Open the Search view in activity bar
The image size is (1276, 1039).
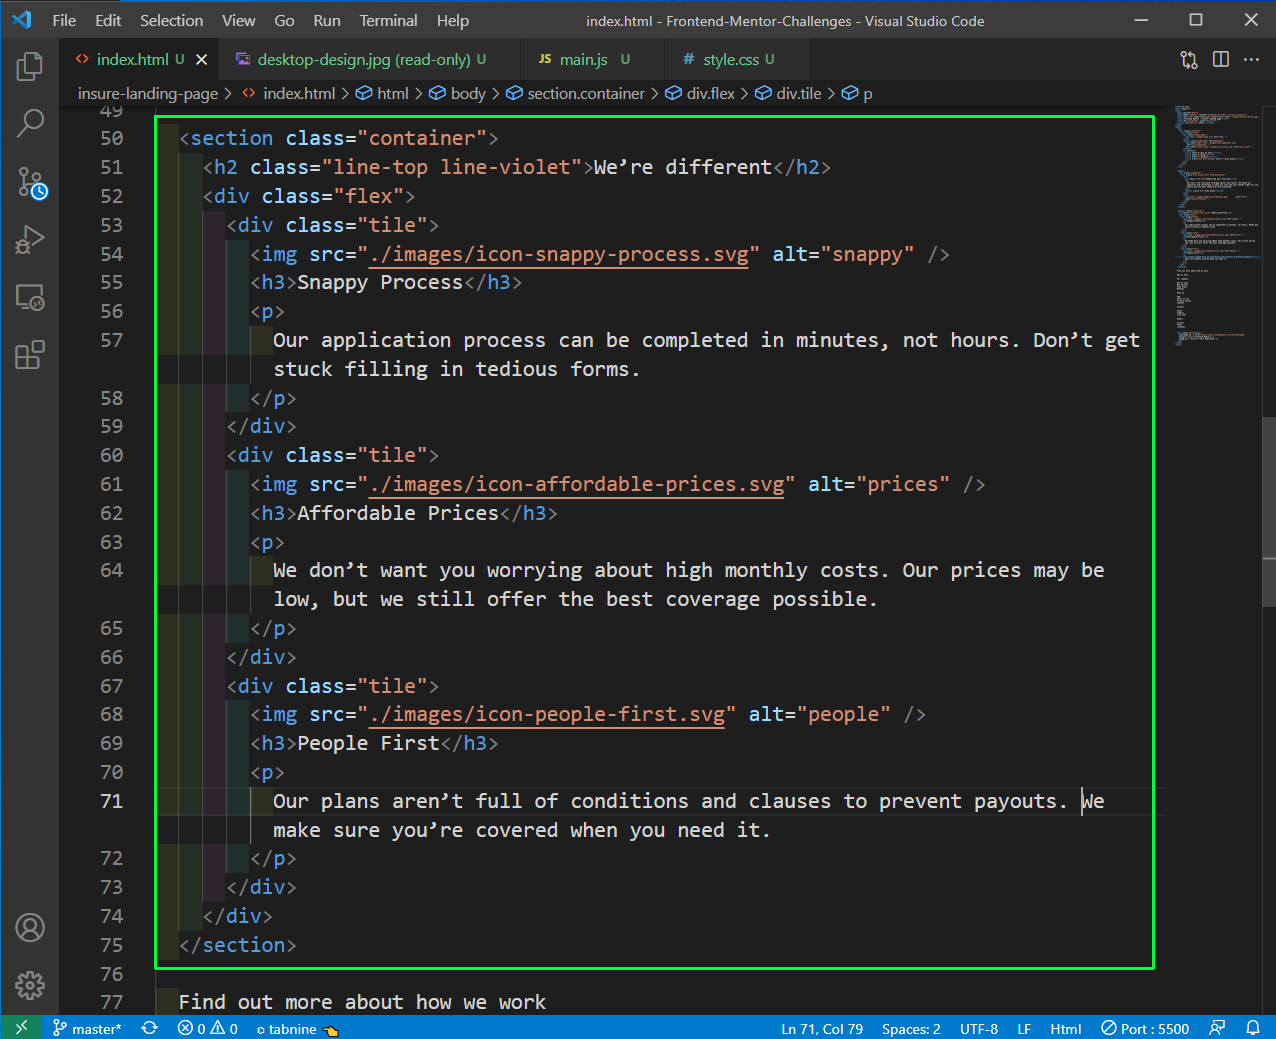[x=30, y=123]
